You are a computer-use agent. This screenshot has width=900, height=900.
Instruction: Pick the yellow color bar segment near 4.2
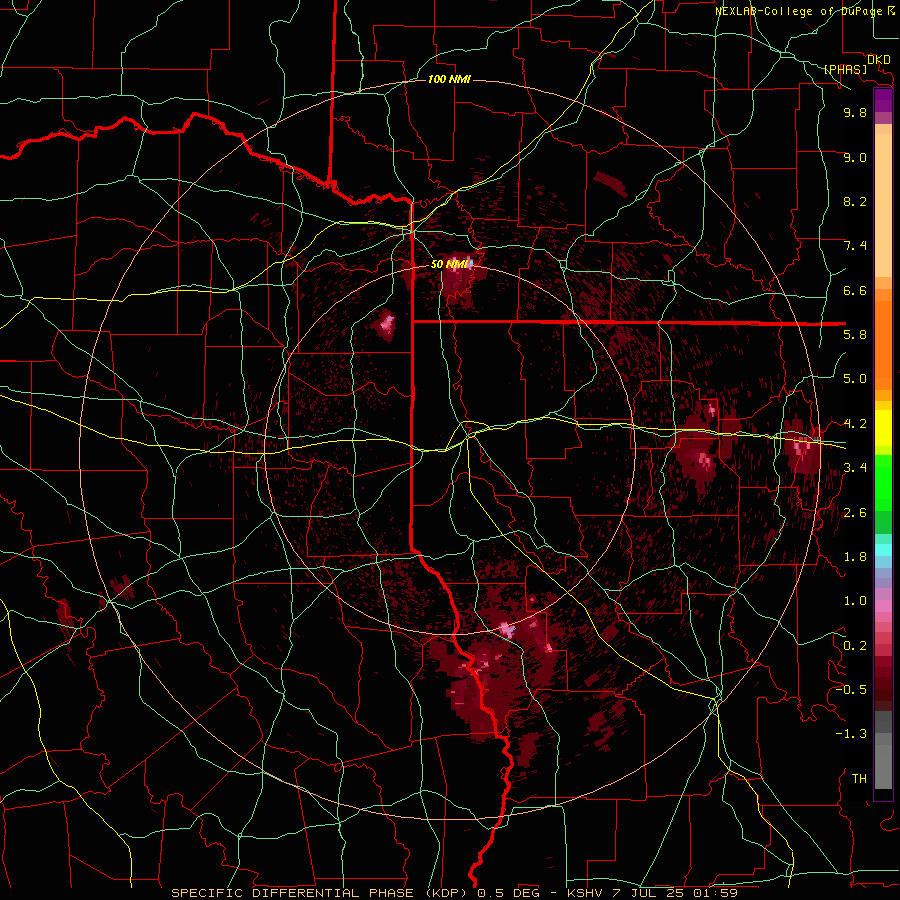click(883, 428)
